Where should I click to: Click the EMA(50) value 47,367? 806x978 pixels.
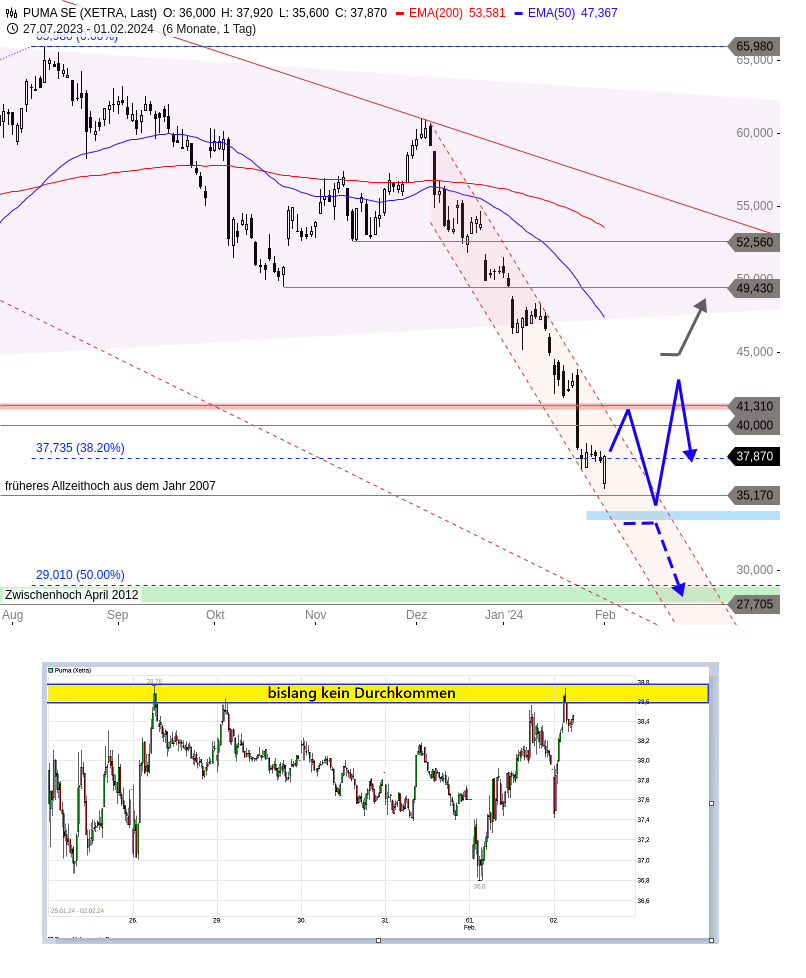click(x=599, y=12)
